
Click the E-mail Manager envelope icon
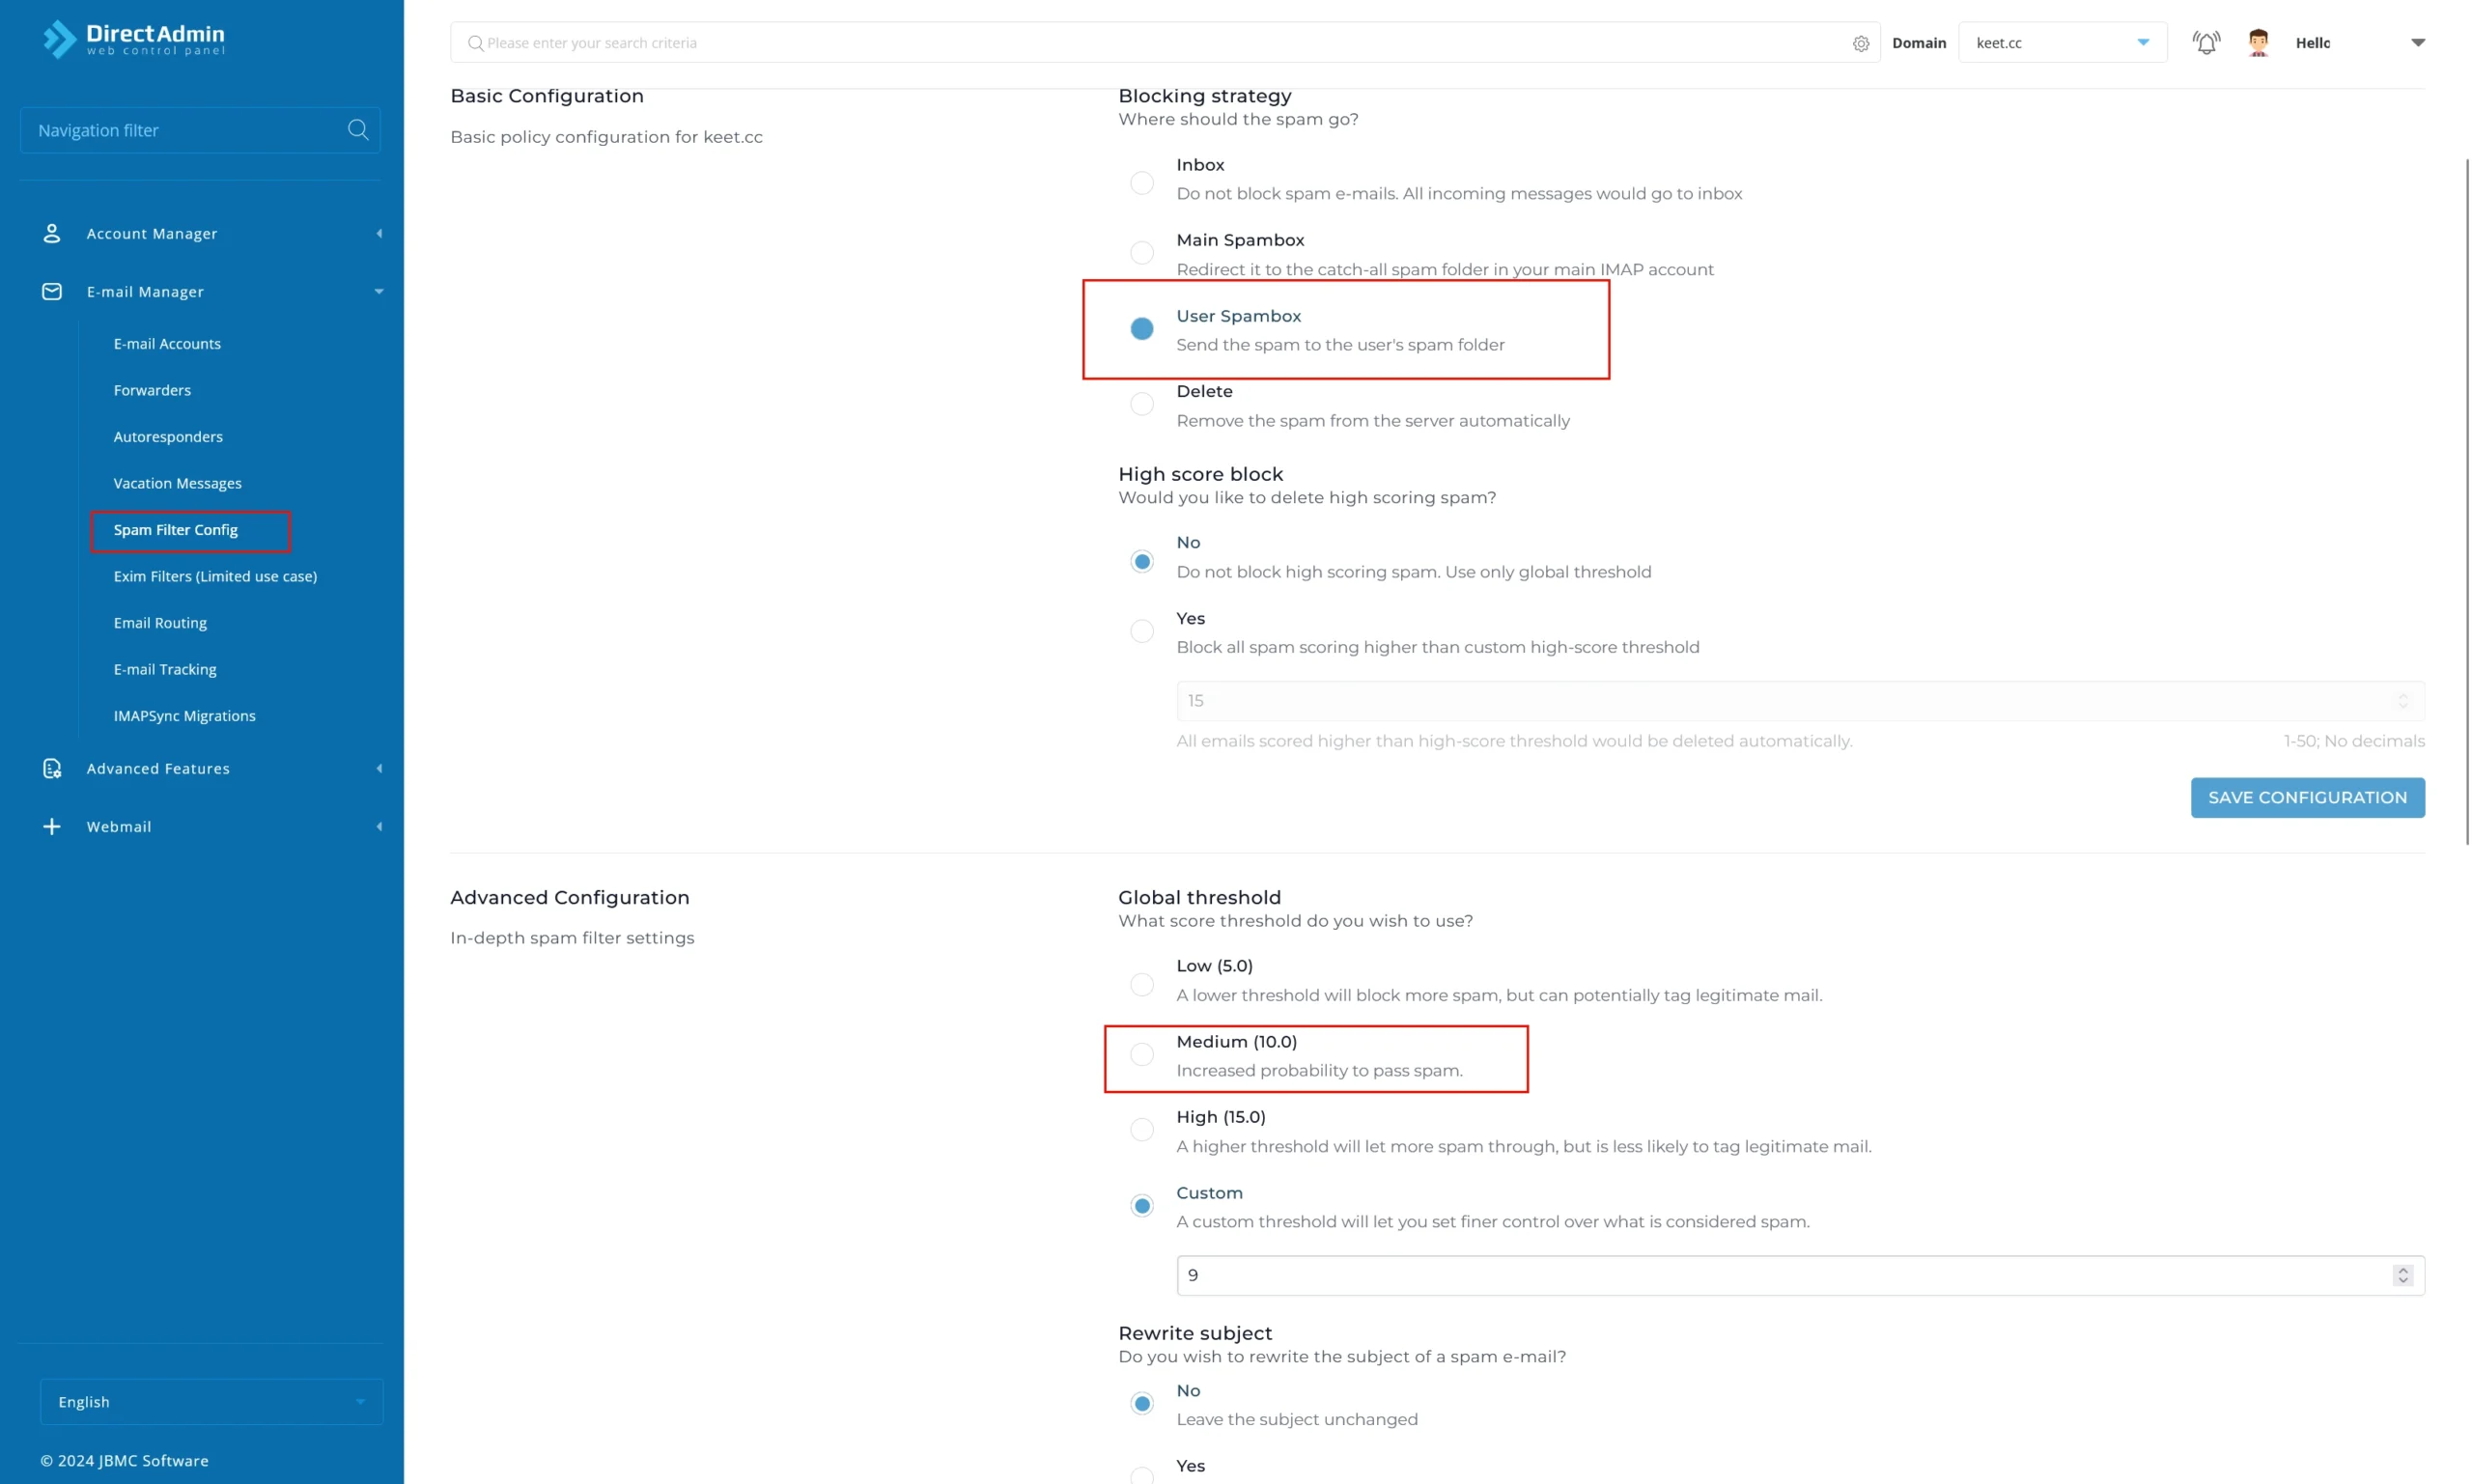(52, 291)
